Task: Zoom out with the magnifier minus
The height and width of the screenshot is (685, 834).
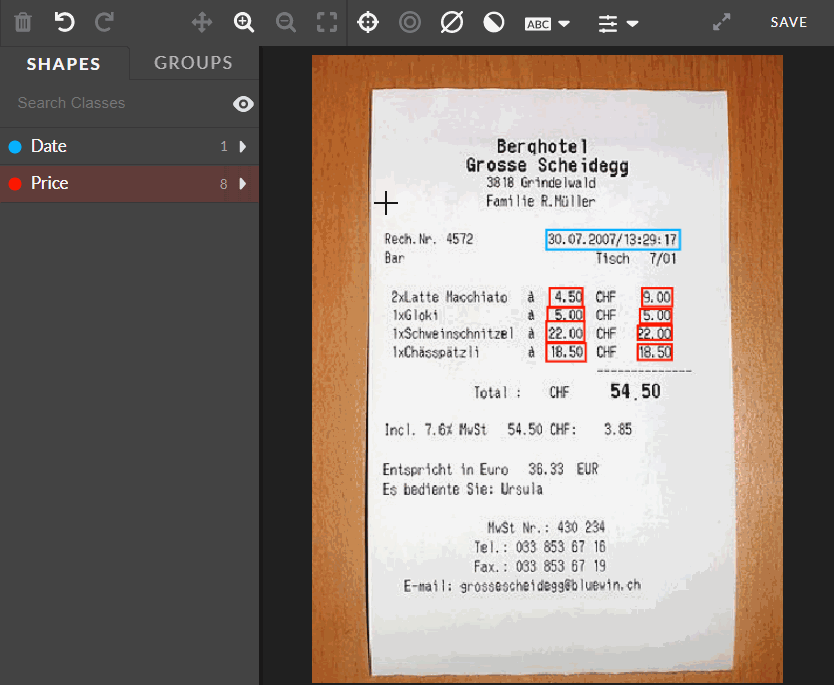Action: [286, 22]
